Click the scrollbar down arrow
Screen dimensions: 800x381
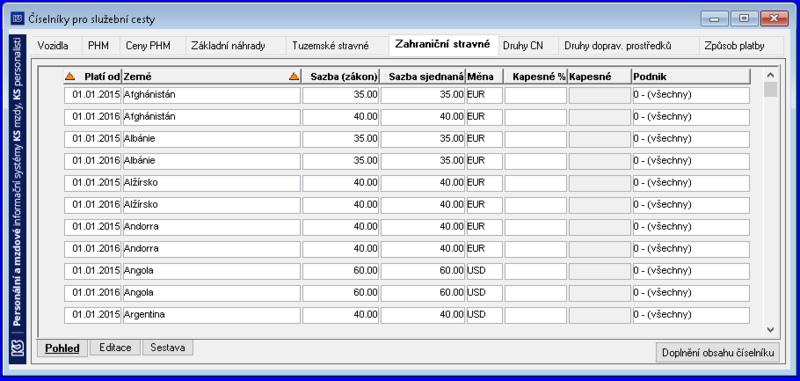(x=770, y=330)
